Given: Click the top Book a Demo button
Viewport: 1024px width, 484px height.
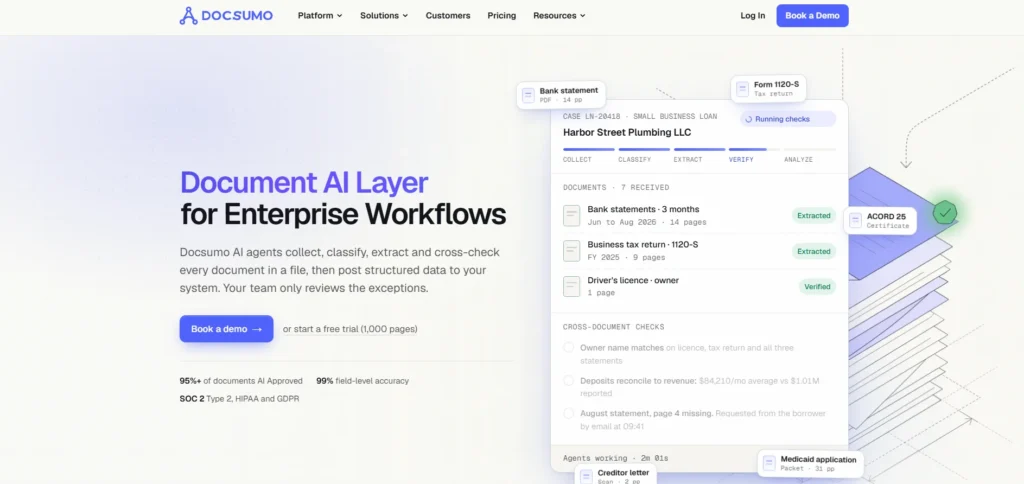Looking at the screenshot, I should coord(812,16).
